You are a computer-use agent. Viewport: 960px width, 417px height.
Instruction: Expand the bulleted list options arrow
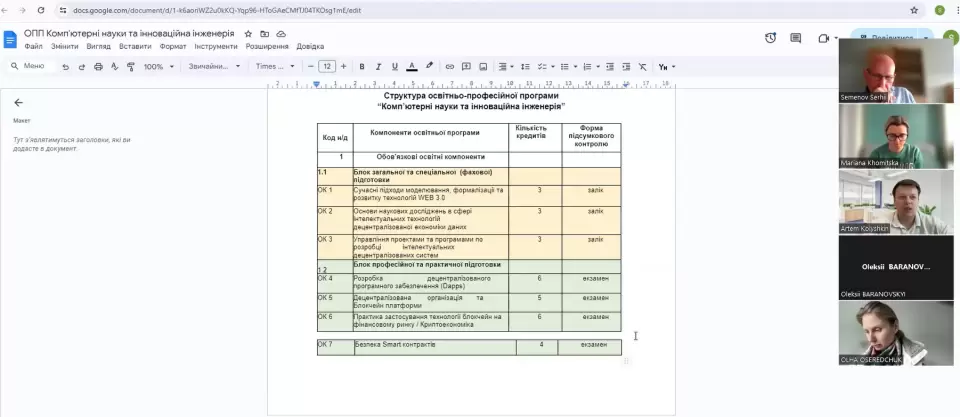[576, 67]
